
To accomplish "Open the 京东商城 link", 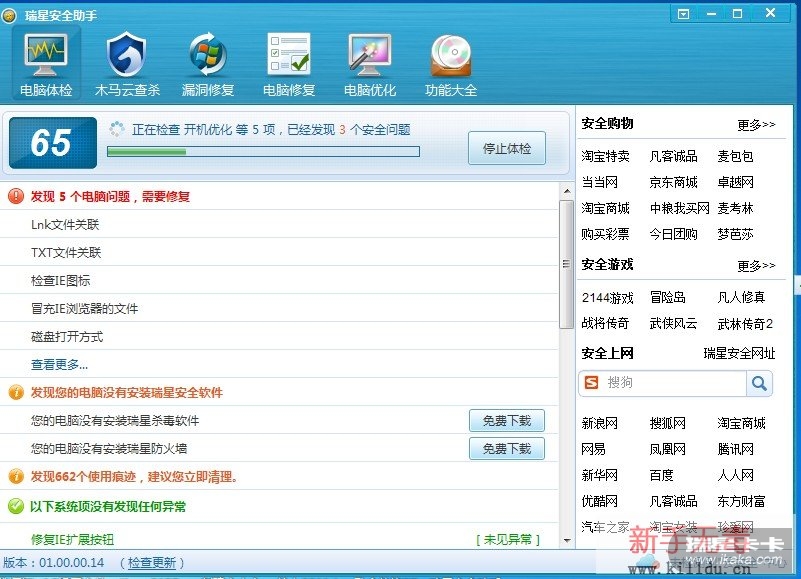I will point(673,182).
